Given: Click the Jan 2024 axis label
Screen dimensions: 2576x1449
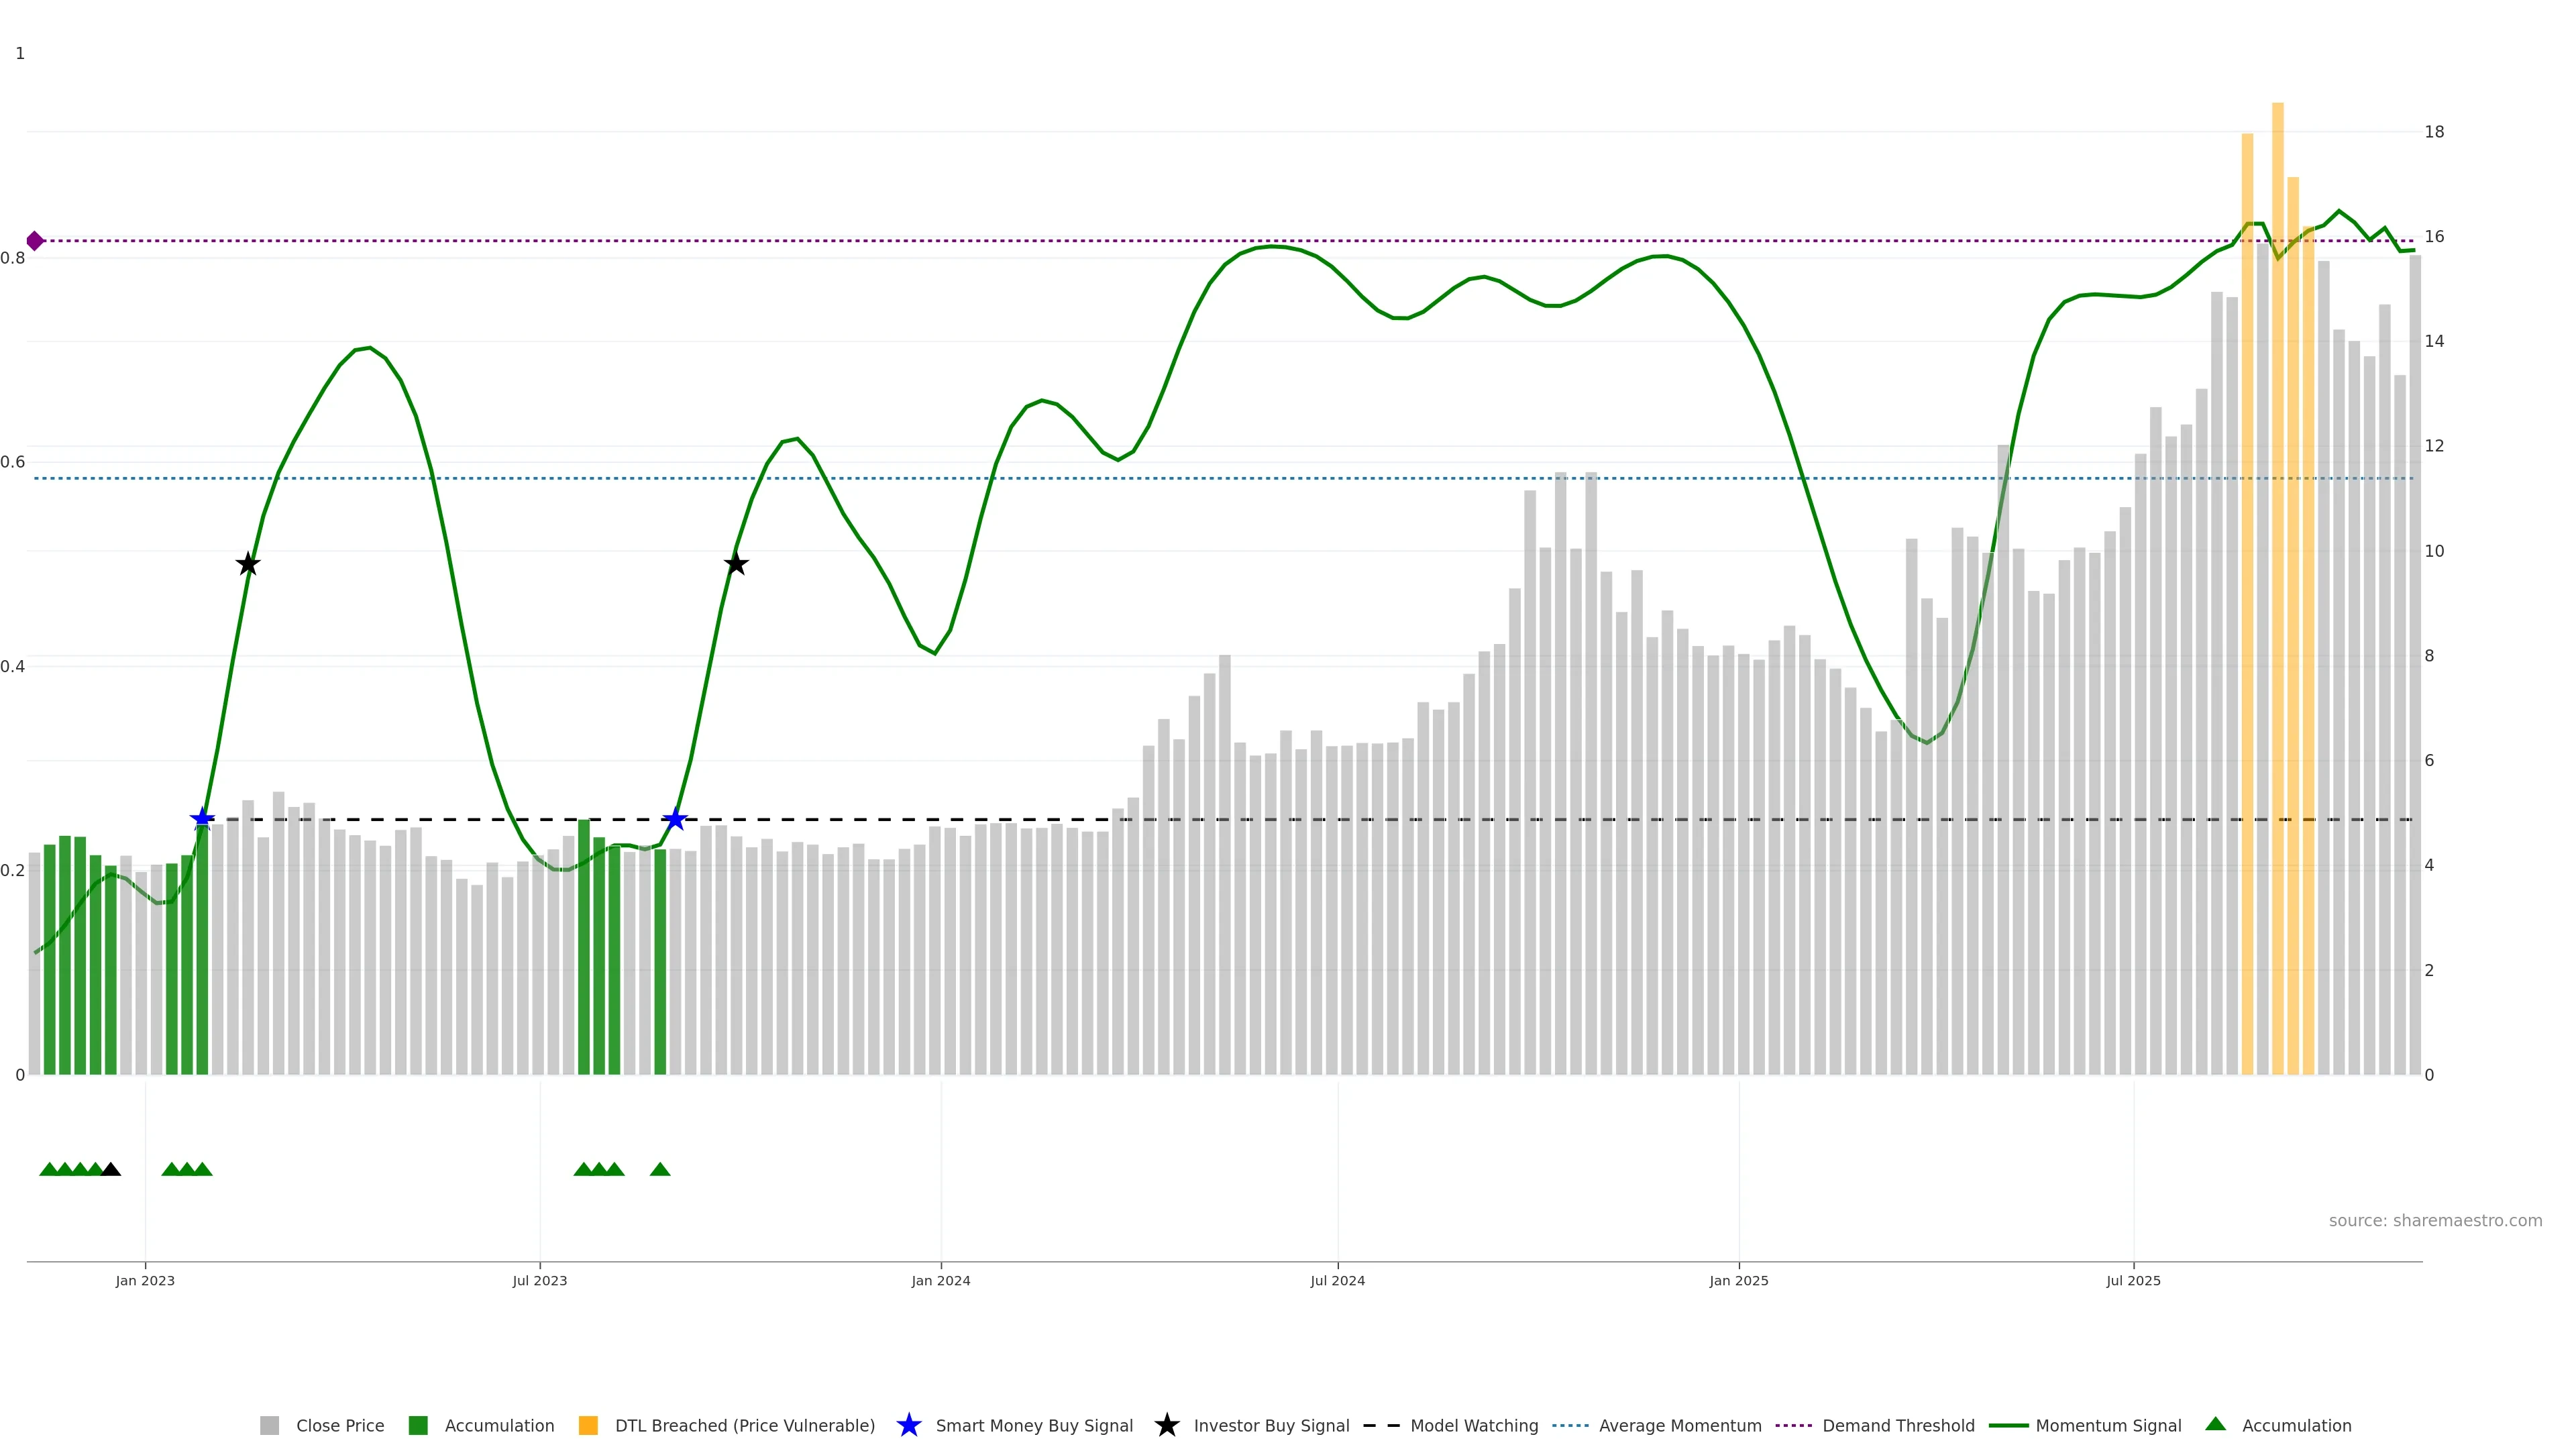Looking at the screenshot, I should point(940,1280).
